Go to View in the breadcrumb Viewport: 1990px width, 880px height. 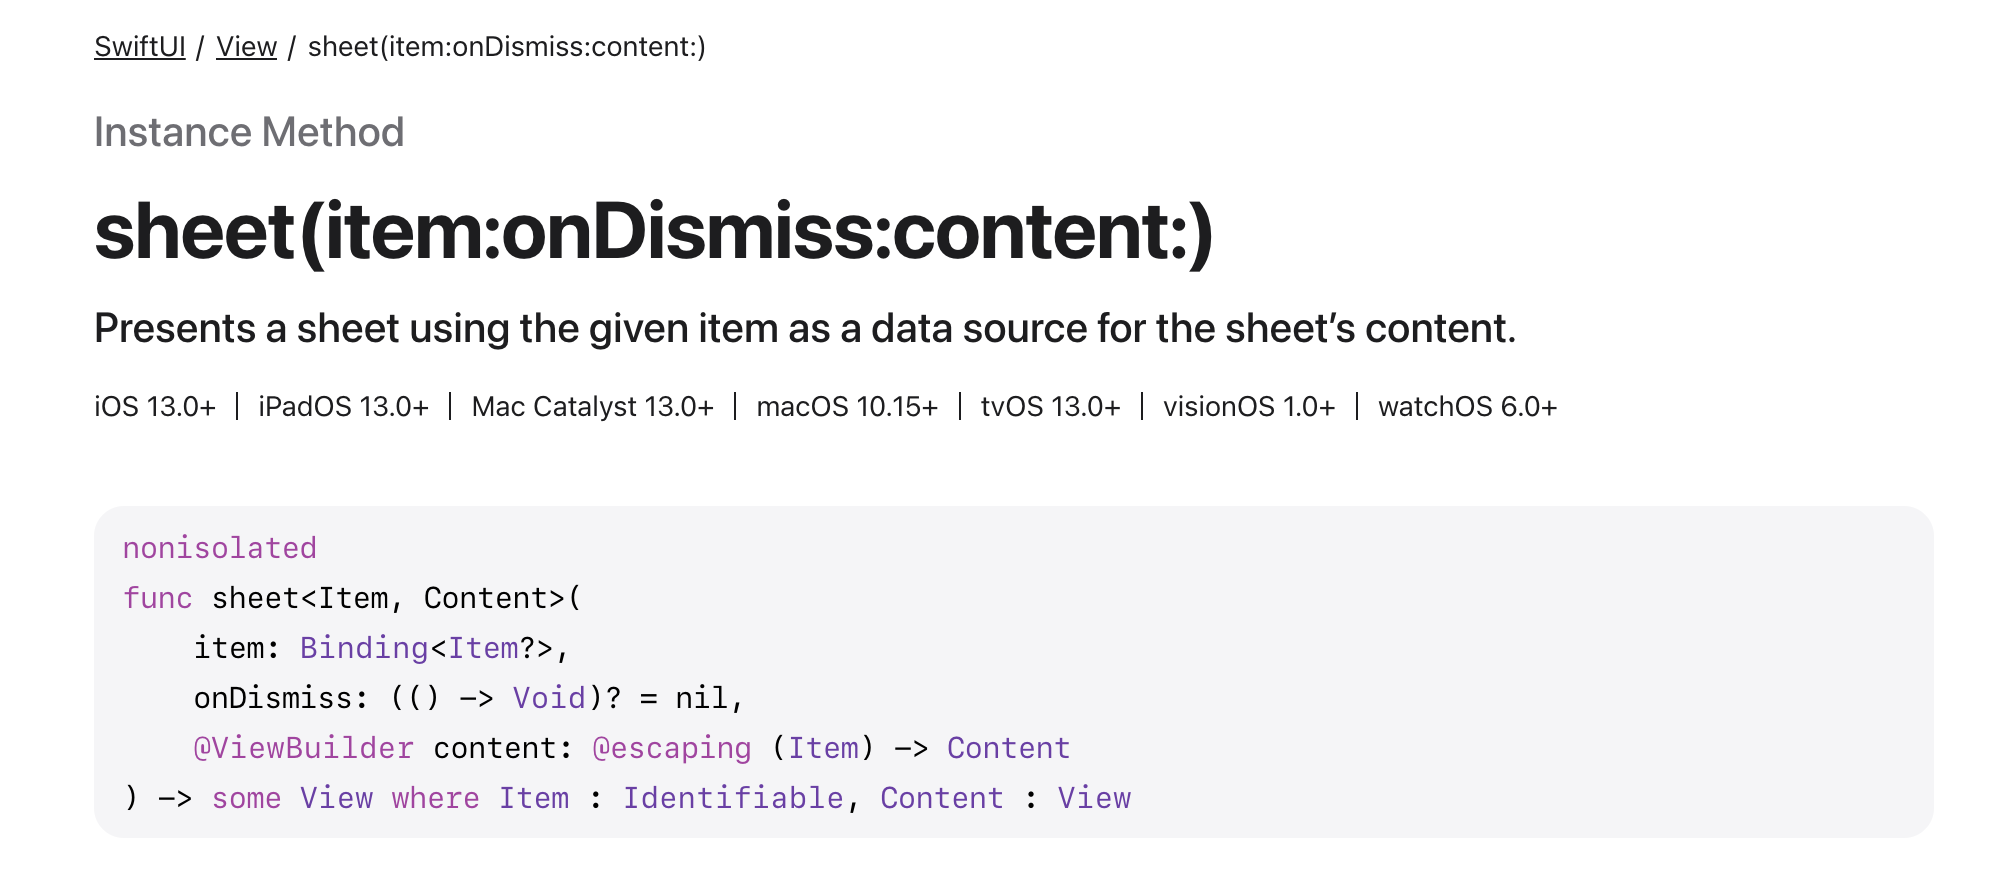246,47
